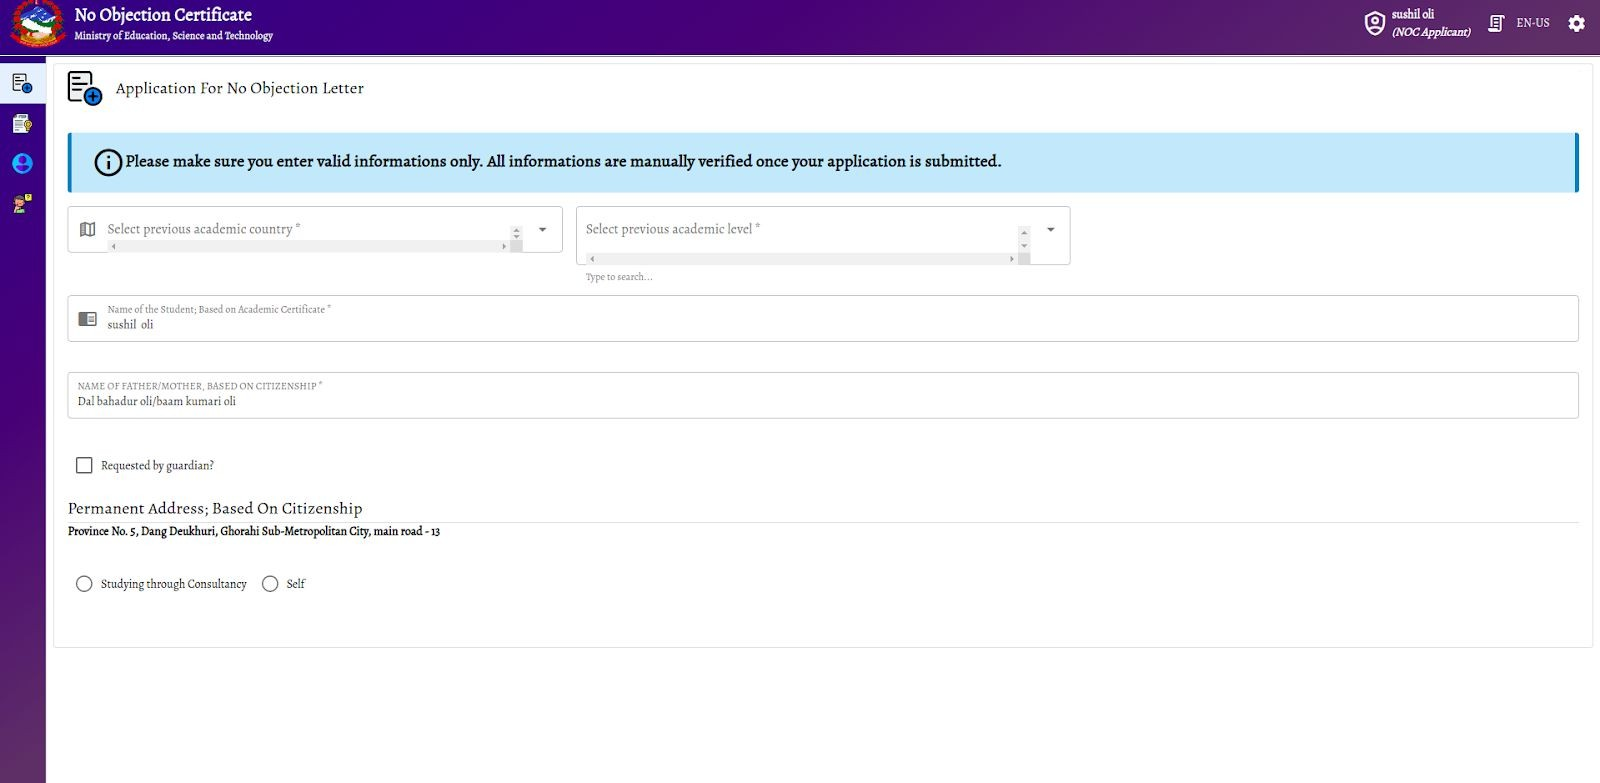This screenshot has width=1600, height=783.
Task: Open the help support sidebar icon
Action: tap(22, 204)
